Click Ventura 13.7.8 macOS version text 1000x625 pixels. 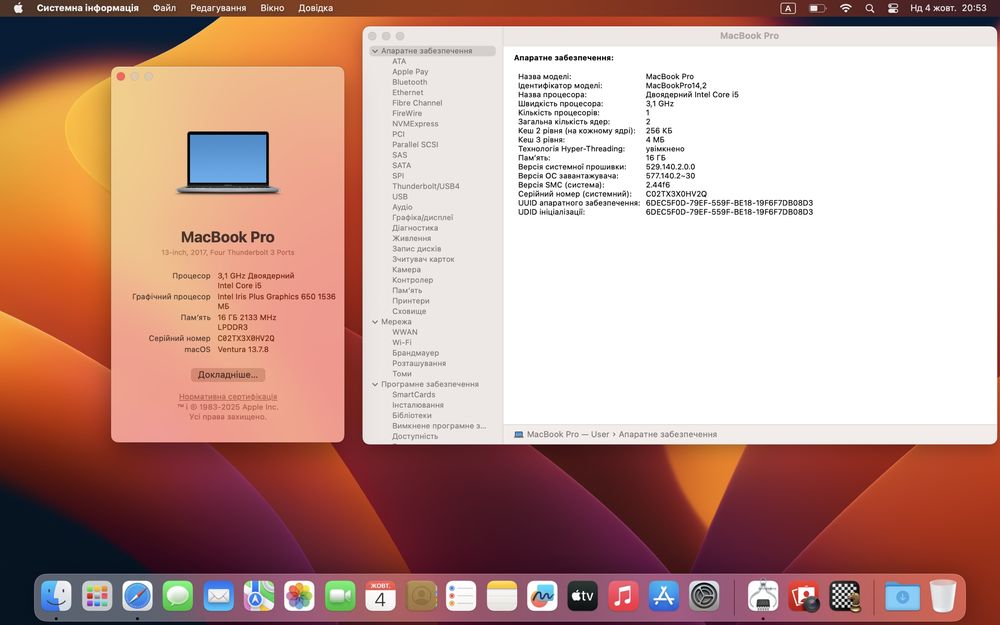point(243,349)
